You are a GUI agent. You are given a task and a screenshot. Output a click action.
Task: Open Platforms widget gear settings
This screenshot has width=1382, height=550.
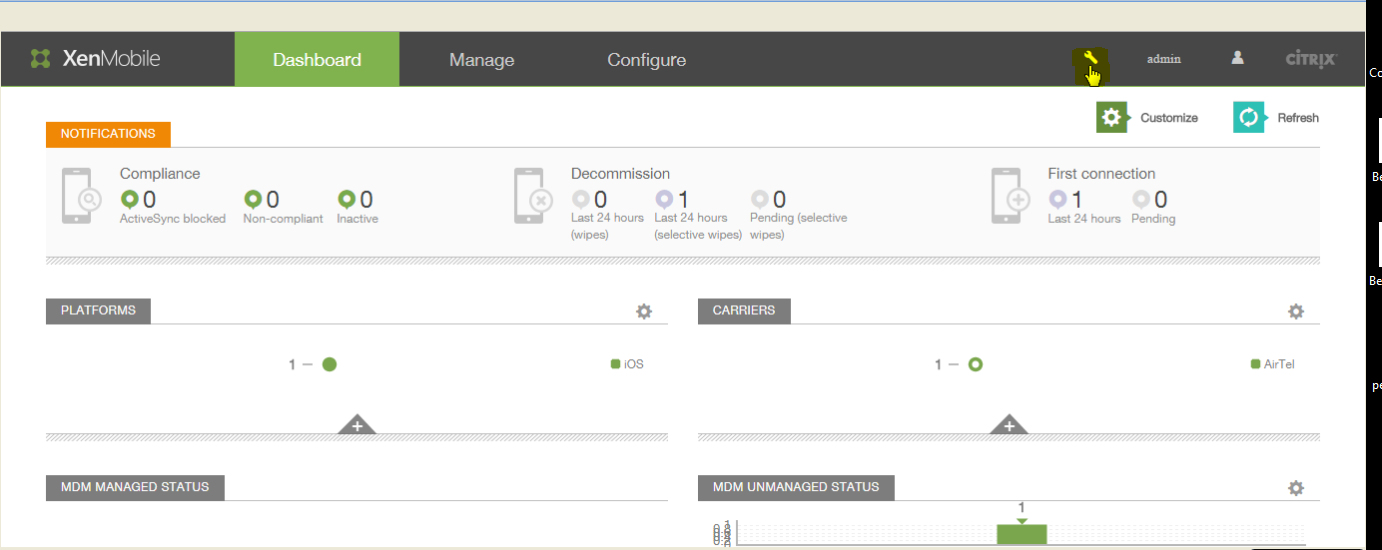coord(644,312)
